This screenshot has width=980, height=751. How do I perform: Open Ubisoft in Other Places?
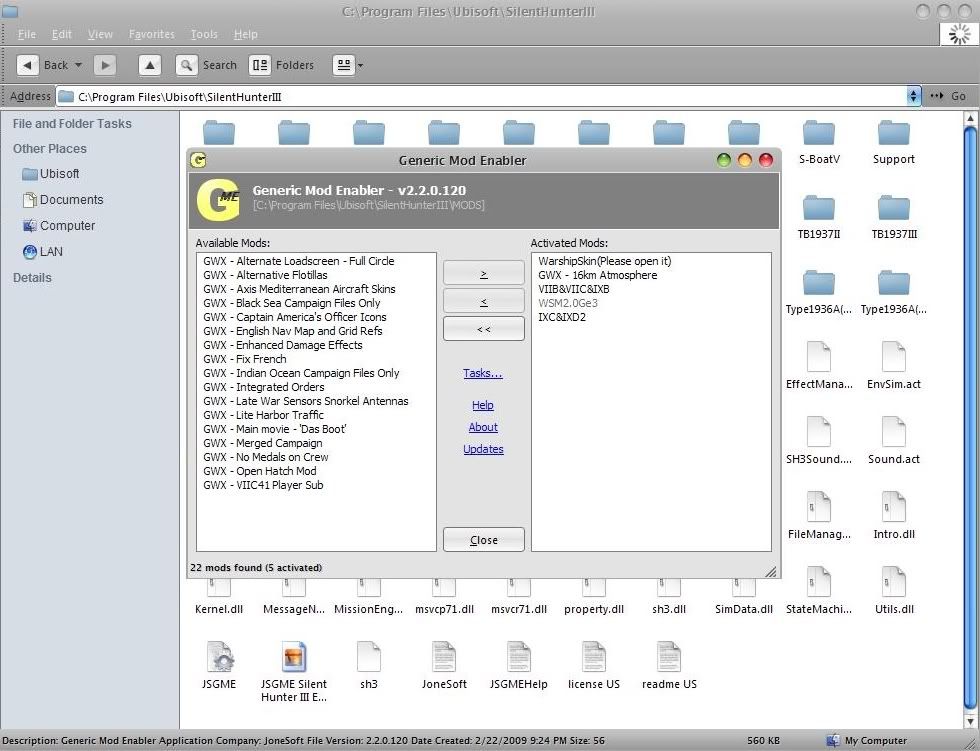pyautogui.click(x=51, y=174)
